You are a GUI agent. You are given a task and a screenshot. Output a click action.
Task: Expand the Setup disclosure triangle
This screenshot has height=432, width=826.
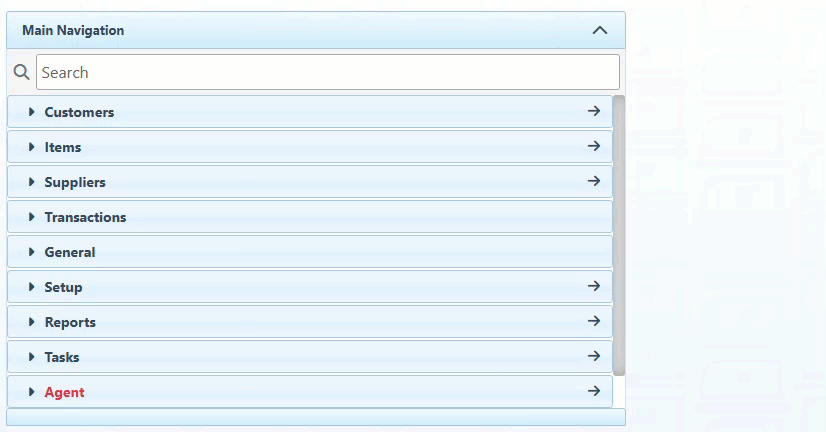click(x=32, y=287)
